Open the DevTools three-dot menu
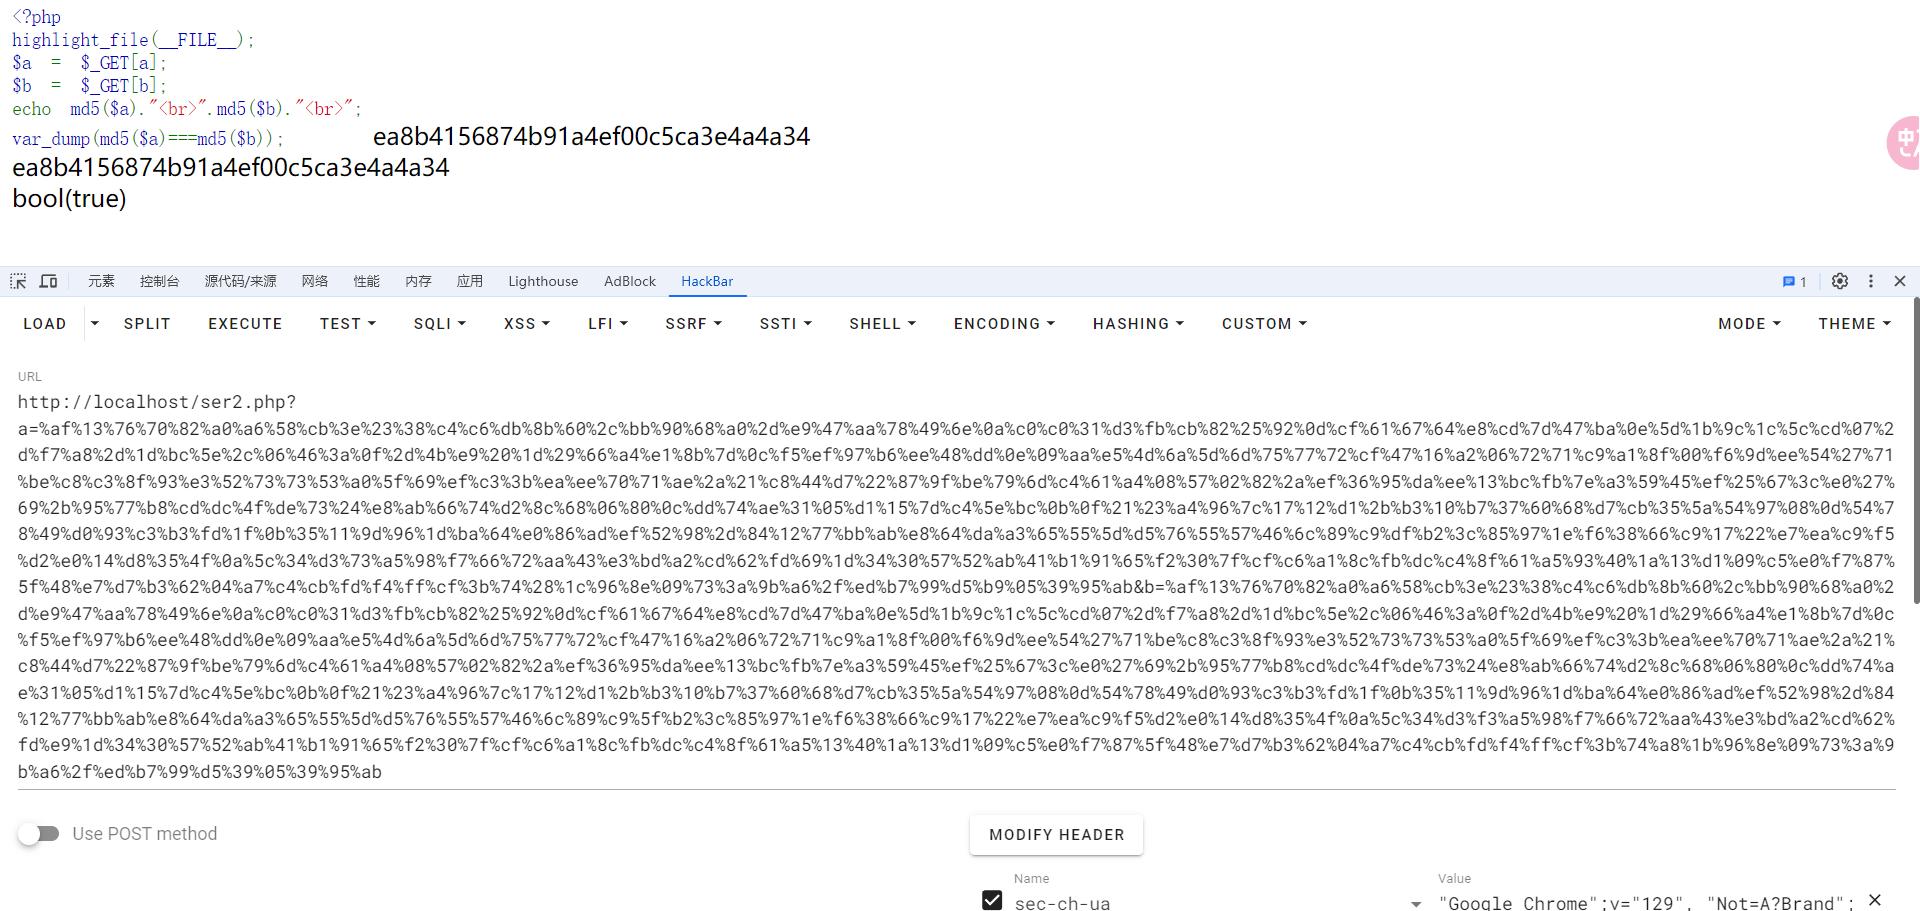1920x911 pixels. 1870,282
